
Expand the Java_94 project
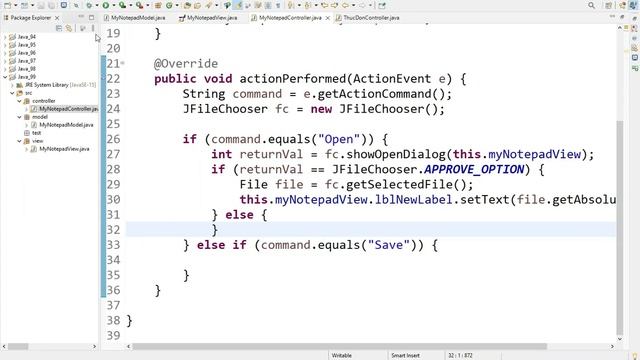click(5, 37)
